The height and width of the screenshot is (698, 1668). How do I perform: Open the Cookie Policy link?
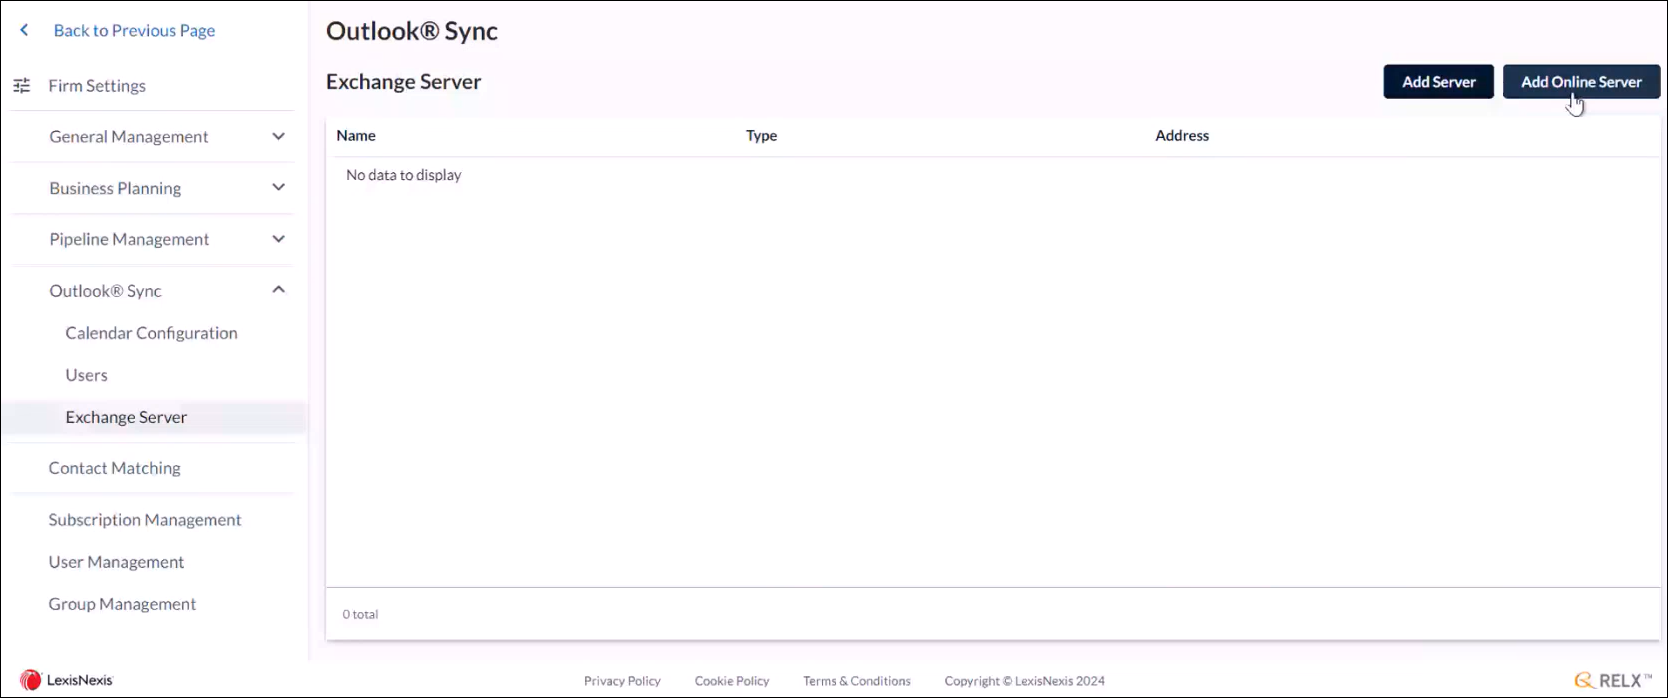pyautogui.click(x=732, y=681)
